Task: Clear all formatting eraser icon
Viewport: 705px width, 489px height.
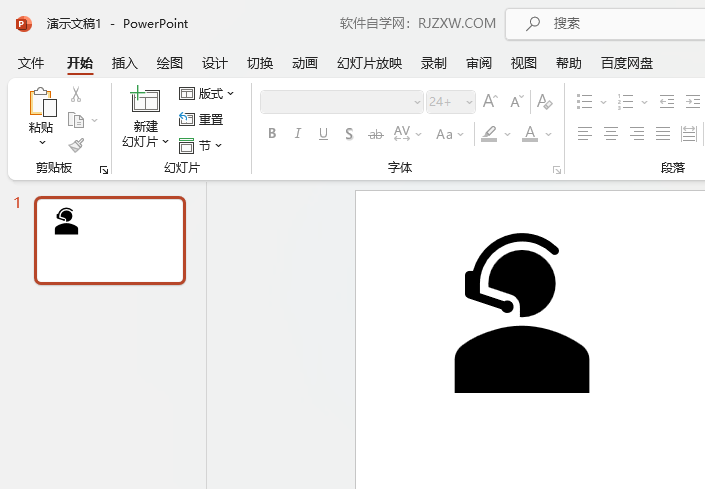Action: tap(544, 102)
